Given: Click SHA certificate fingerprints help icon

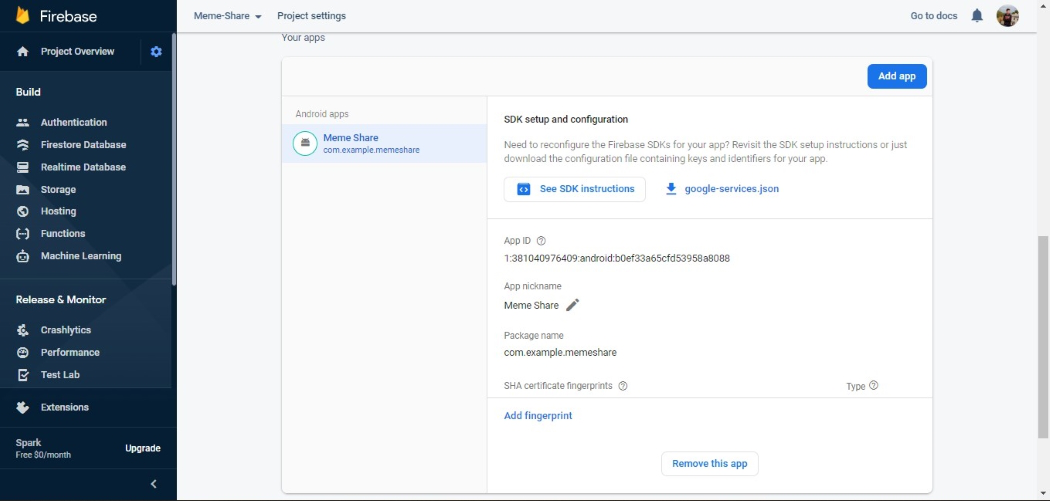Looking at the screenshot, I should tap(623, 386).
